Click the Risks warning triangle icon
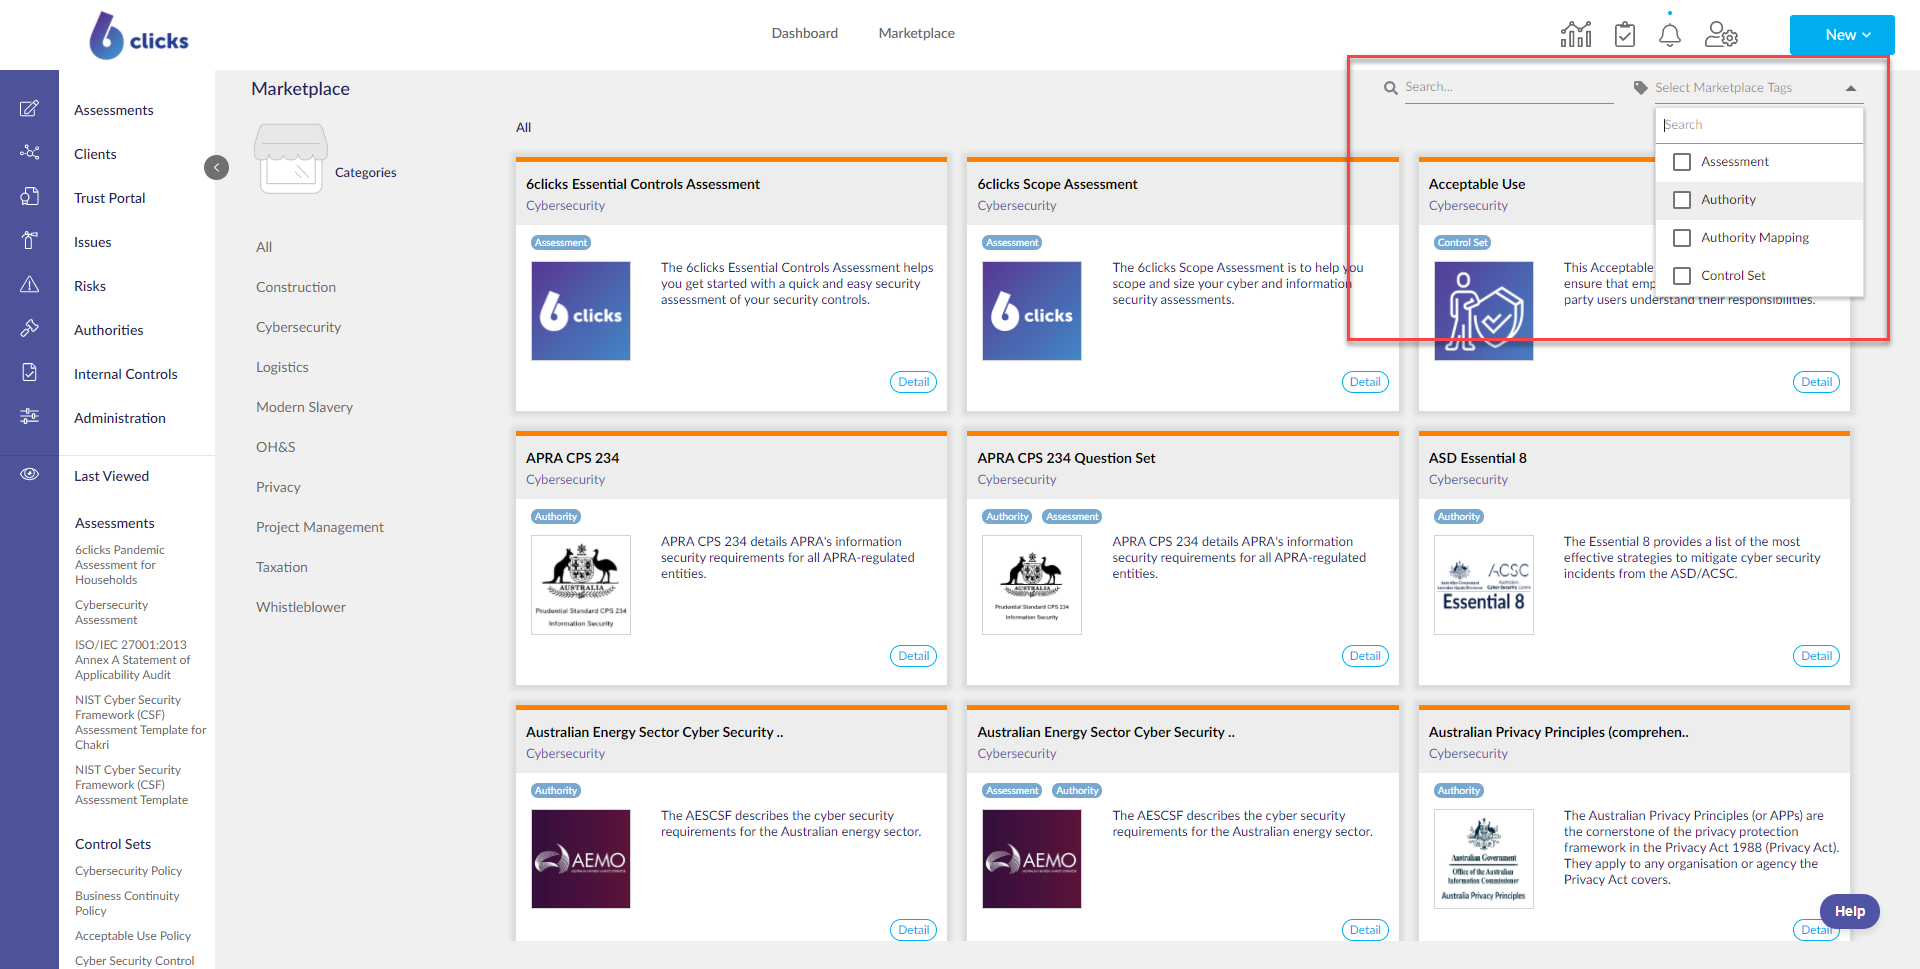Screen dimensions: 1920x969 point(30,284)
